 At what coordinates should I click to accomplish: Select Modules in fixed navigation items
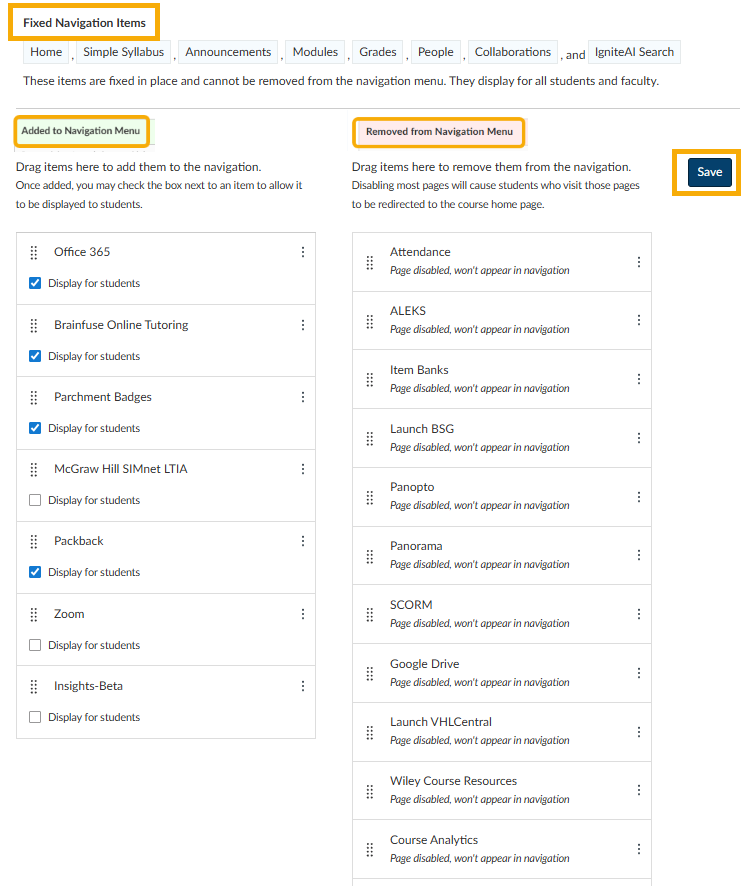tap(315, 52)
